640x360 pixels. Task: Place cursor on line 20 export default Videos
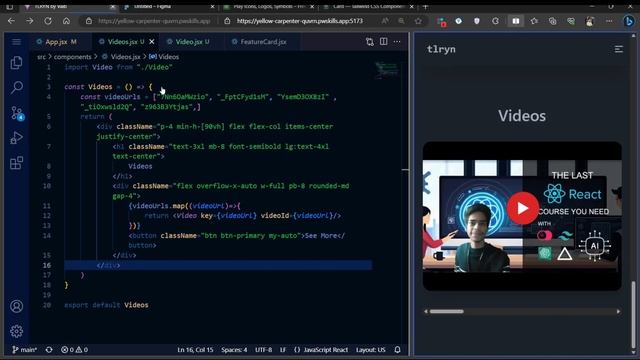(x=106, y=305)
